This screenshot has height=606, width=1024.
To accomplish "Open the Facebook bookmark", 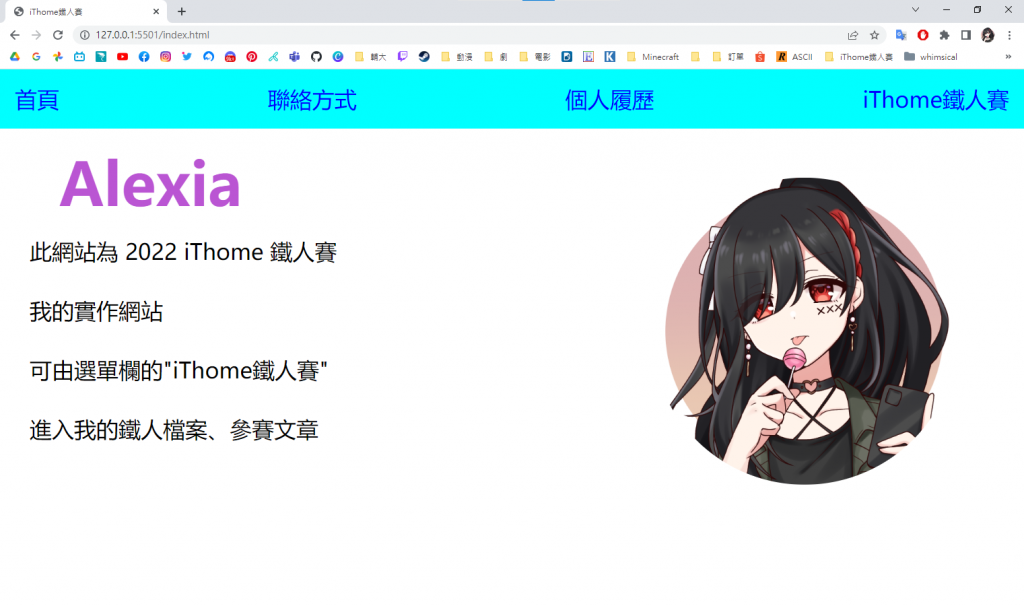I will pyautogui.click(x=144, y=57).
